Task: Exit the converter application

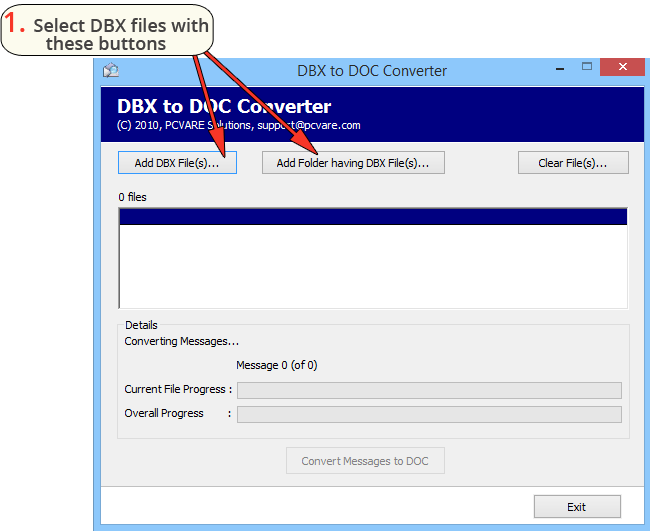Action: (x=577, y=507)
